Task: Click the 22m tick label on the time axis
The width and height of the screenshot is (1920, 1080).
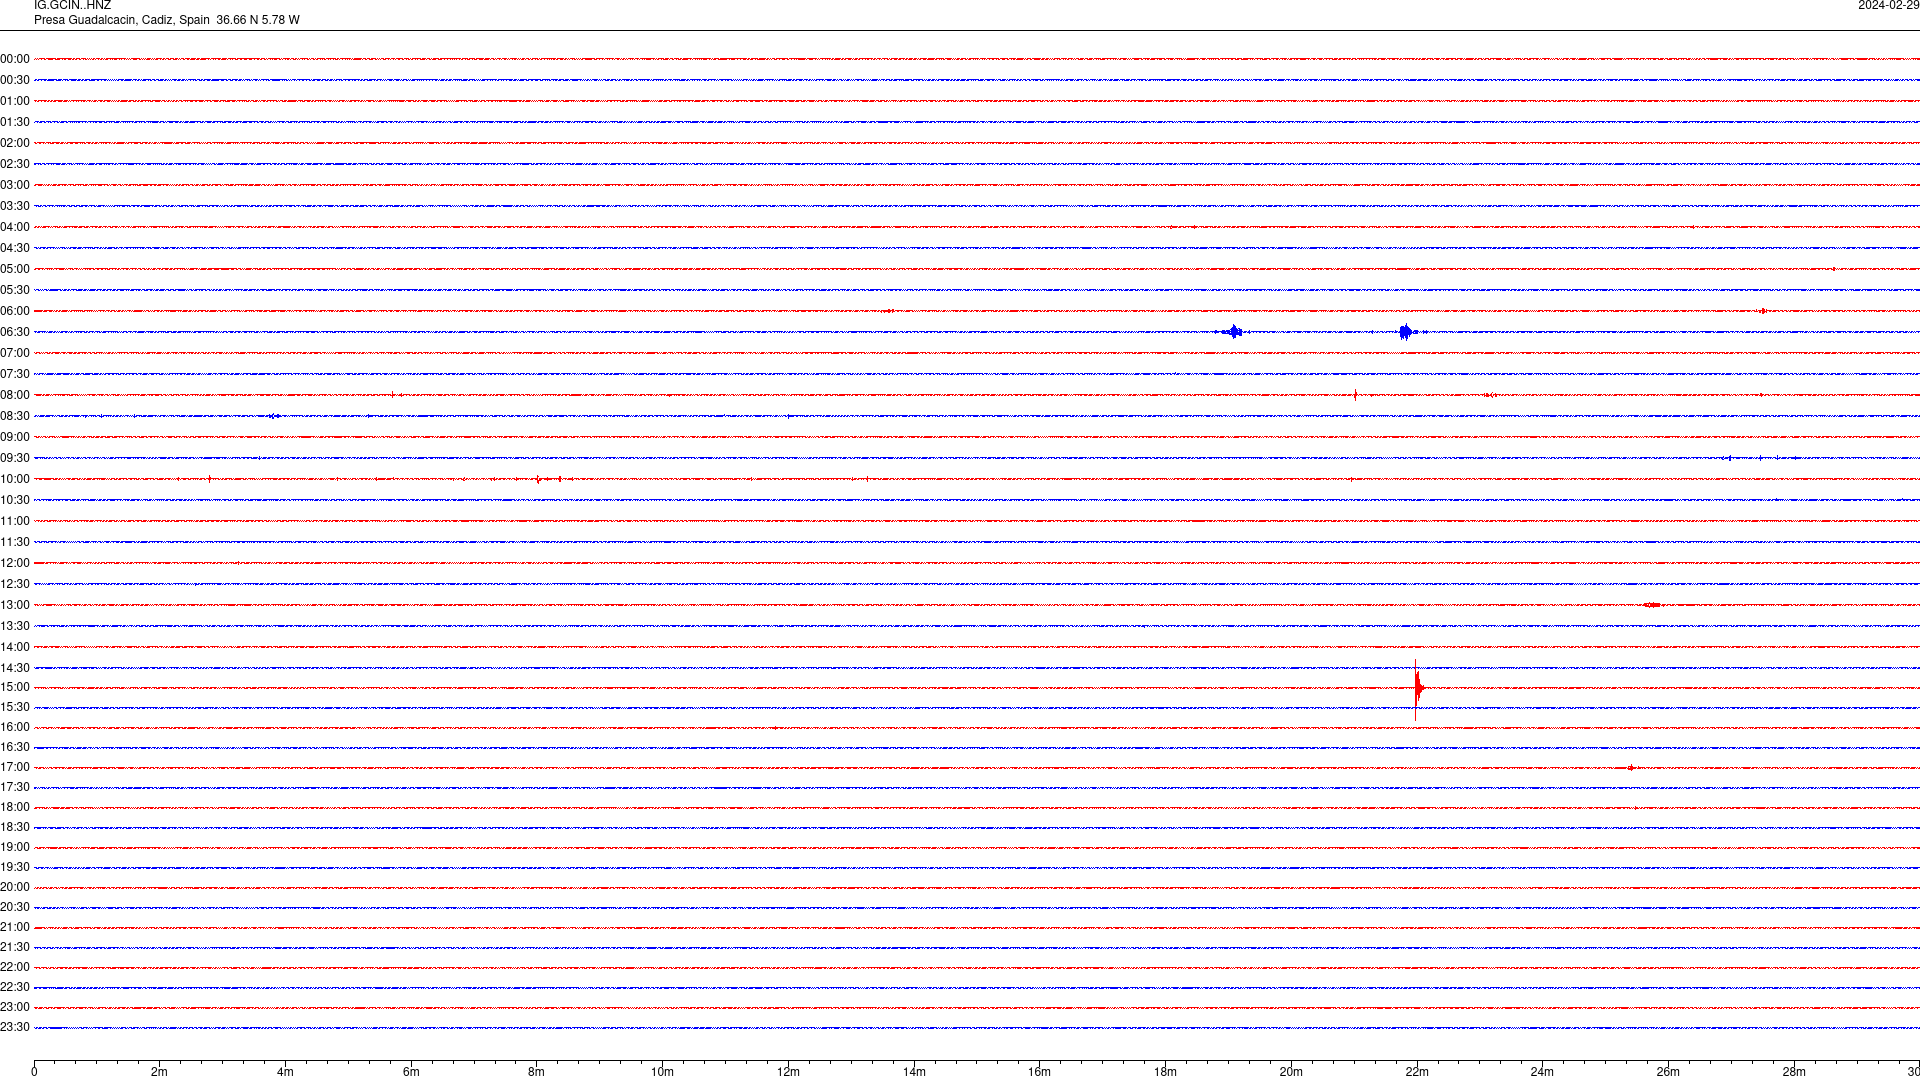Action: coord(1417,1072)
